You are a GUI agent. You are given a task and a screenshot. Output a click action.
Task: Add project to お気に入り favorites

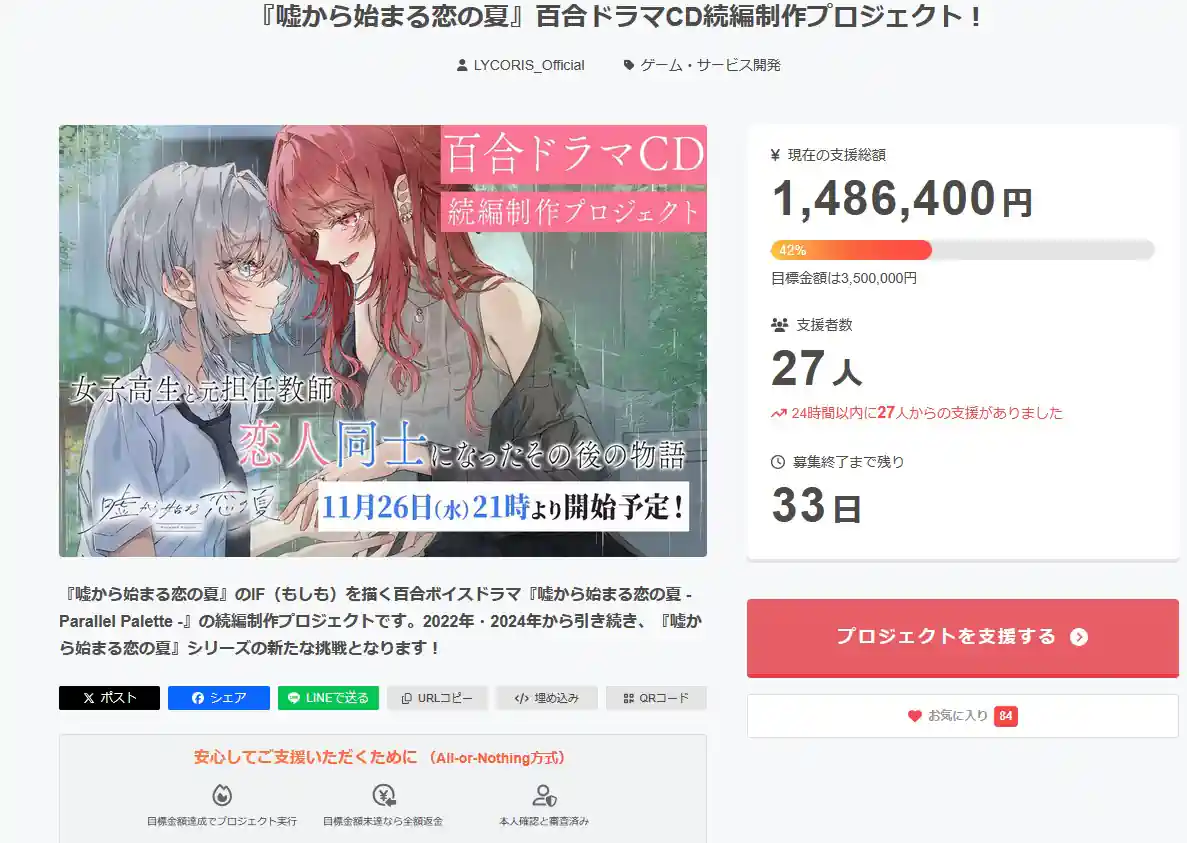[x=962, y=716]
